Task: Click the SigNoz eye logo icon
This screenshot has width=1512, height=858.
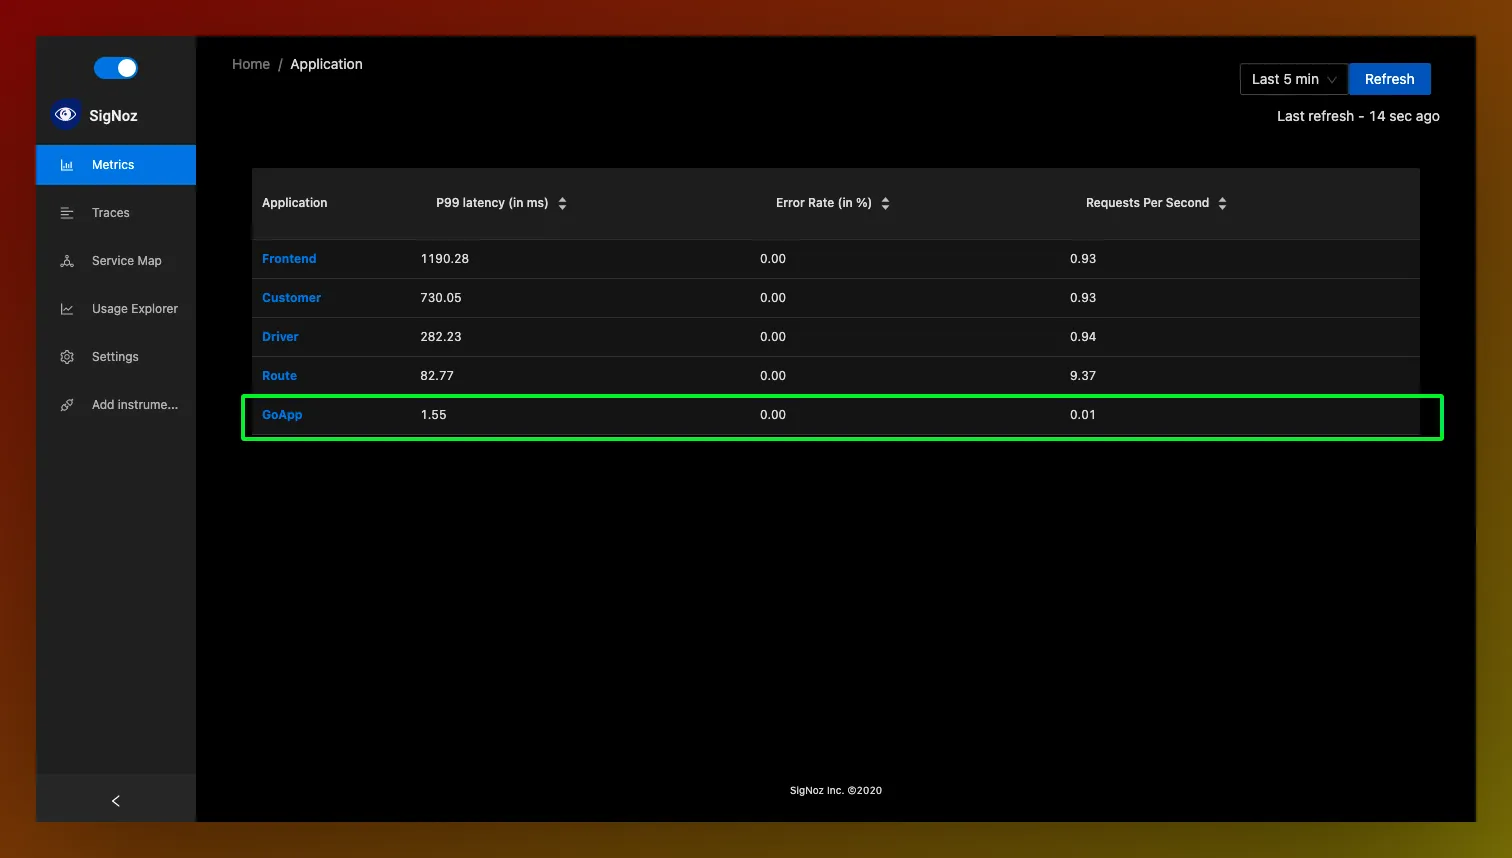Action: 66,115
